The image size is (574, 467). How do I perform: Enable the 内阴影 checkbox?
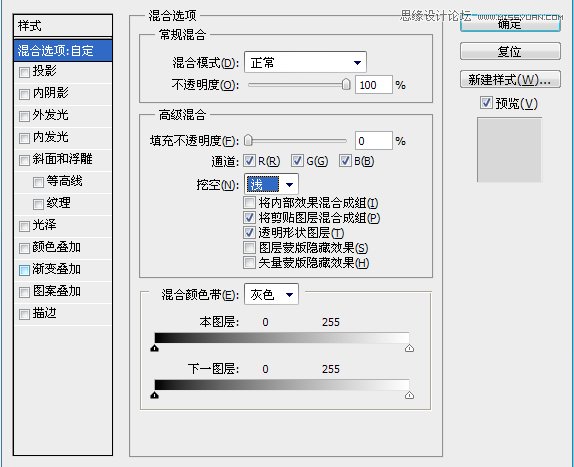pyautogui.click(x=24, y=94)
